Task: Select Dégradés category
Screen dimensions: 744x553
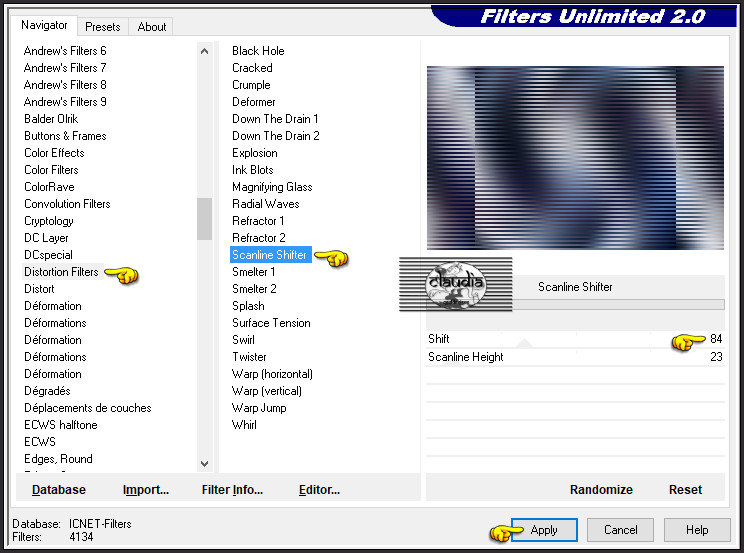Action: coord(47,391)
